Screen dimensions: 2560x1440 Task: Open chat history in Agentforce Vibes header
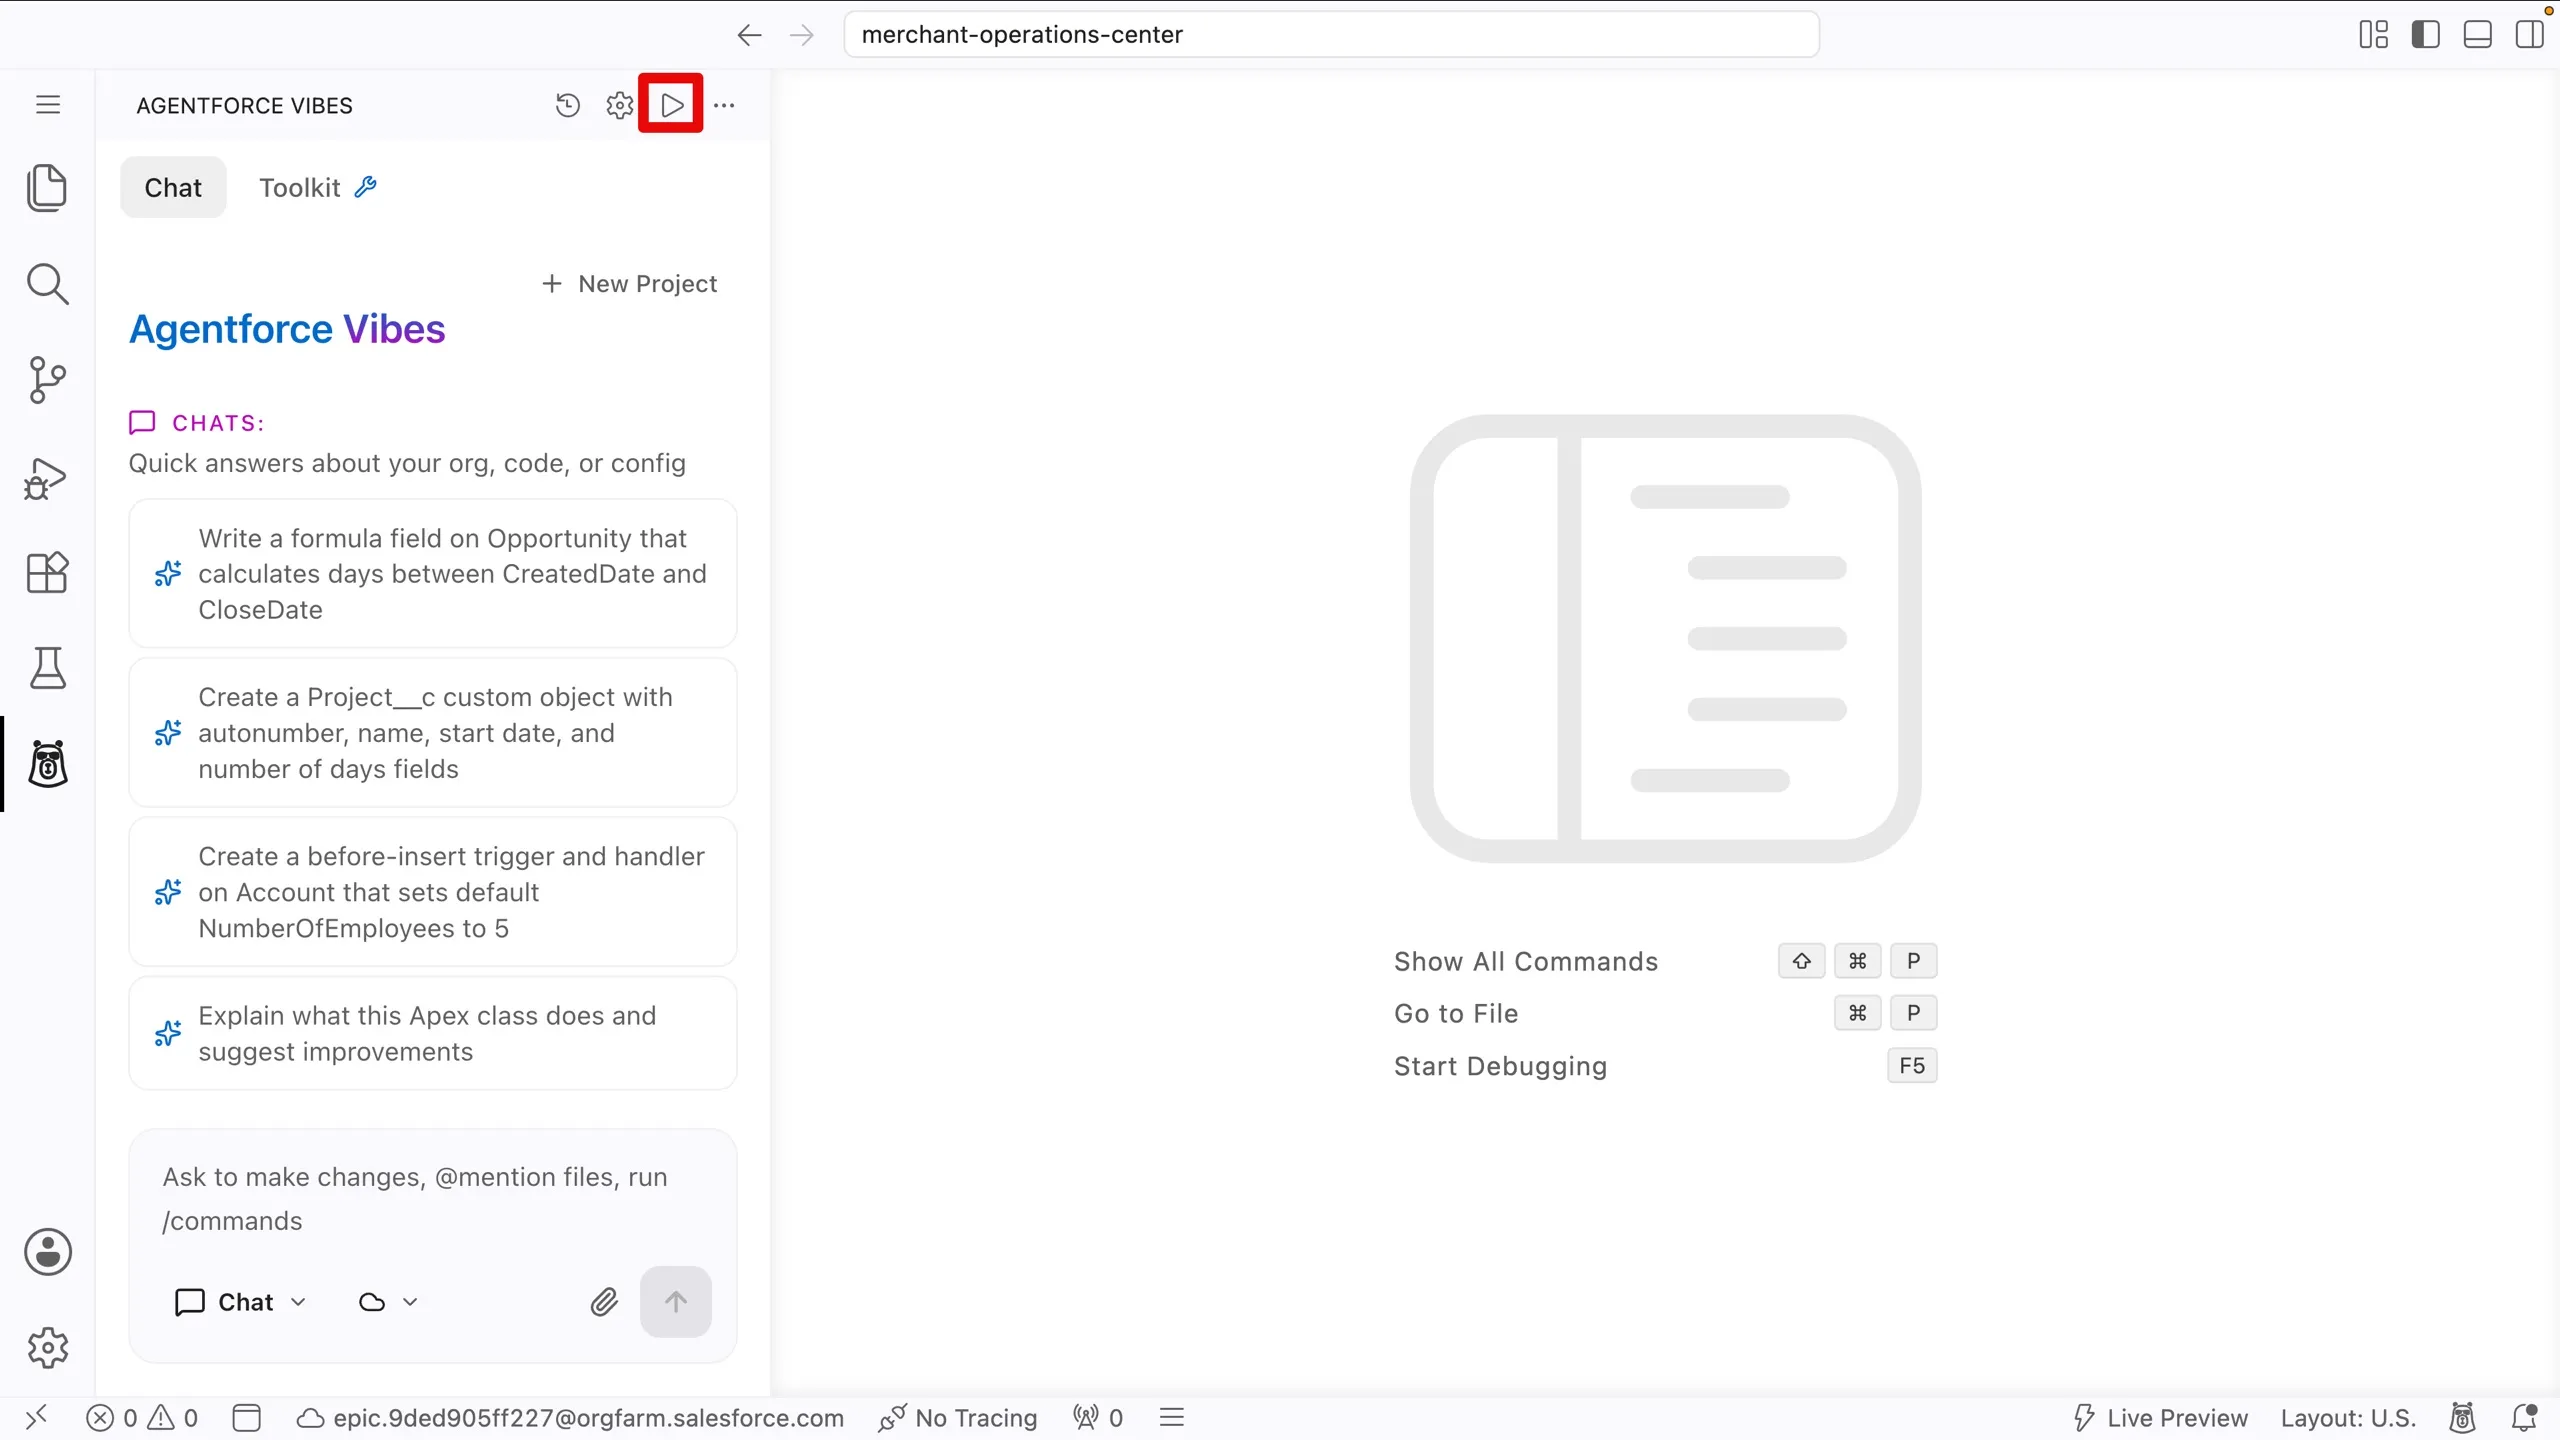pos(568,105)
